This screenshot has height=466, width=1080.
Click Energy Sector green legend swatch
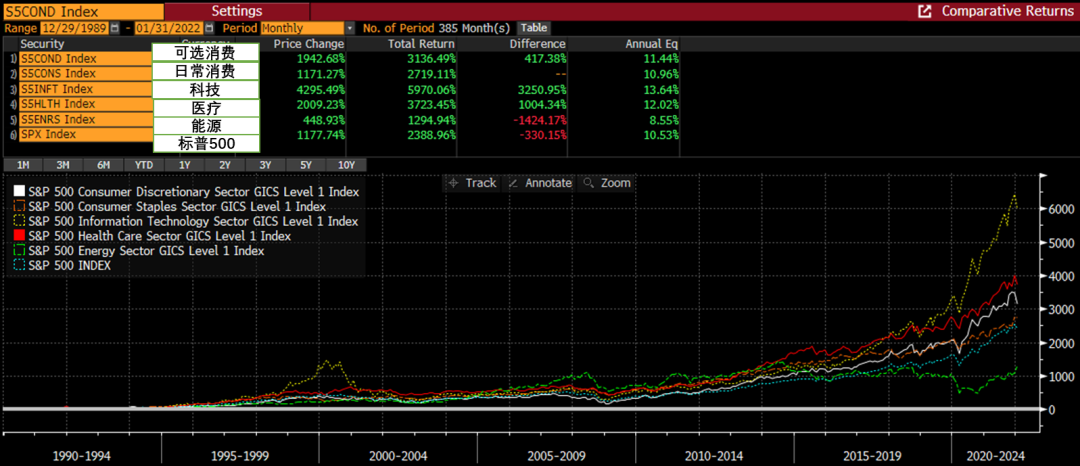point(19,251)
